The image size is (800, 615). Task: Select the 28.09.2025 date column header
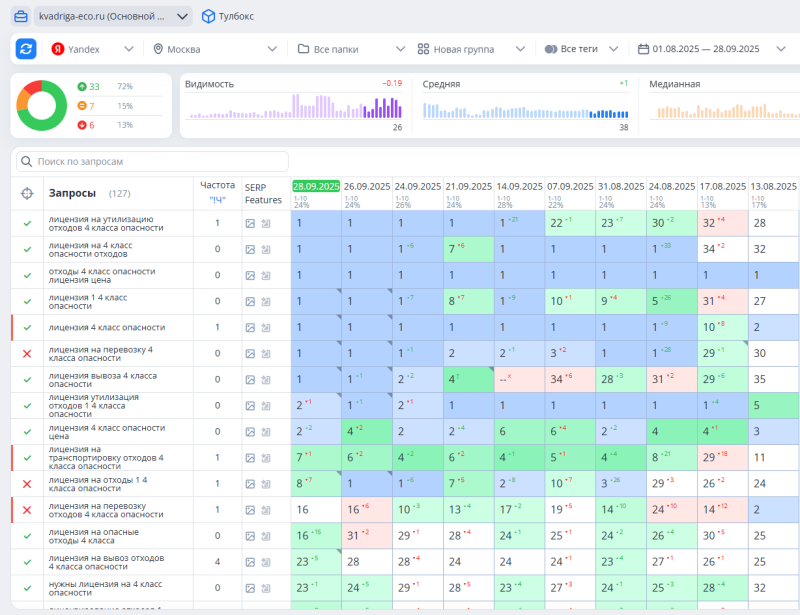[x=316, y=186]
